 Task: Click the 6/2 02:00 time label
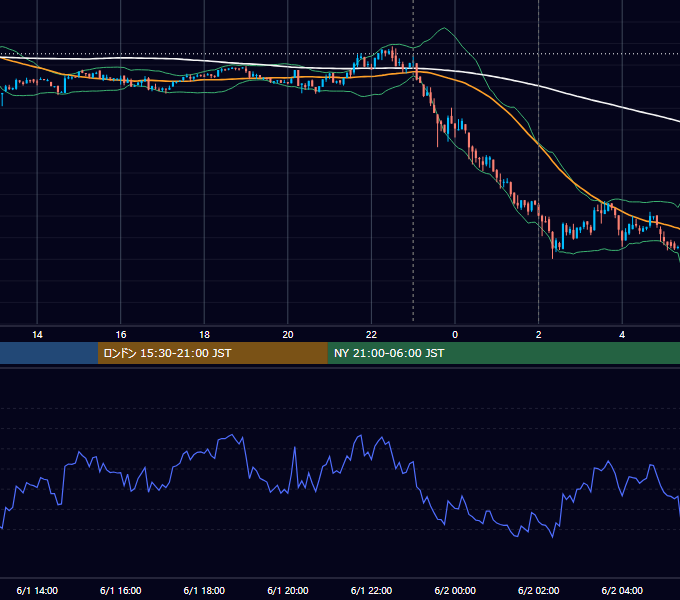click(x=539, y=590)
